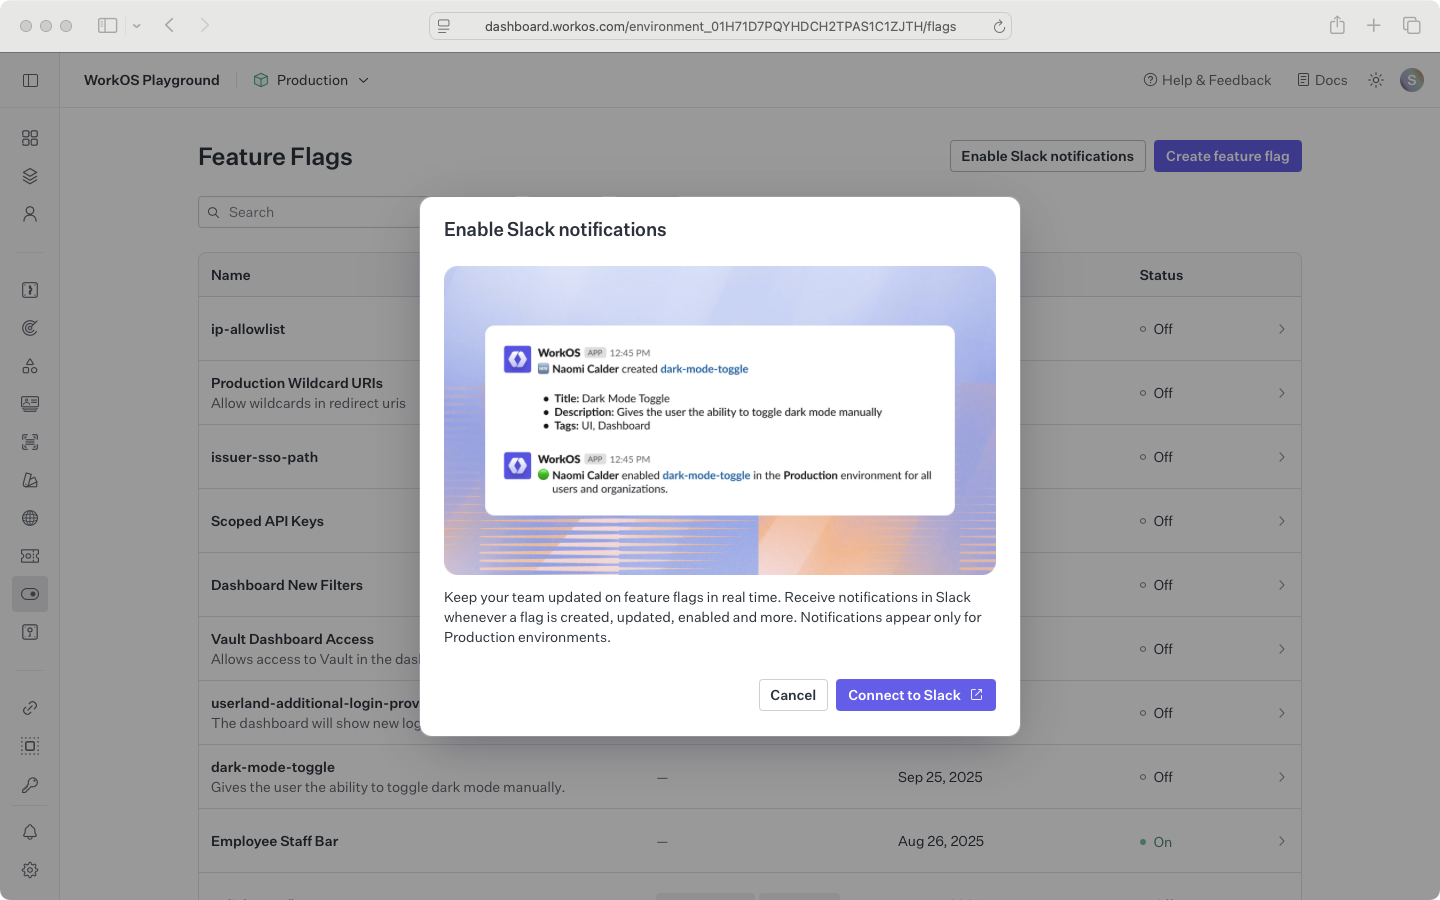The height and width of the screenshot is (900, 1440).
Task: Open the stacked layers icon in sidebar
Action: 30,176
